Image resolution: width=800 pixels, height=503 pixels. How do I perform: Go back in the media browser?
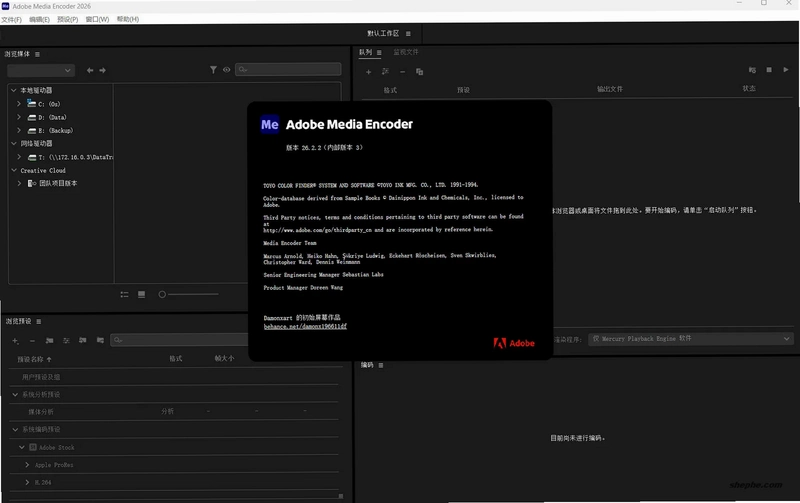point(90,70)
